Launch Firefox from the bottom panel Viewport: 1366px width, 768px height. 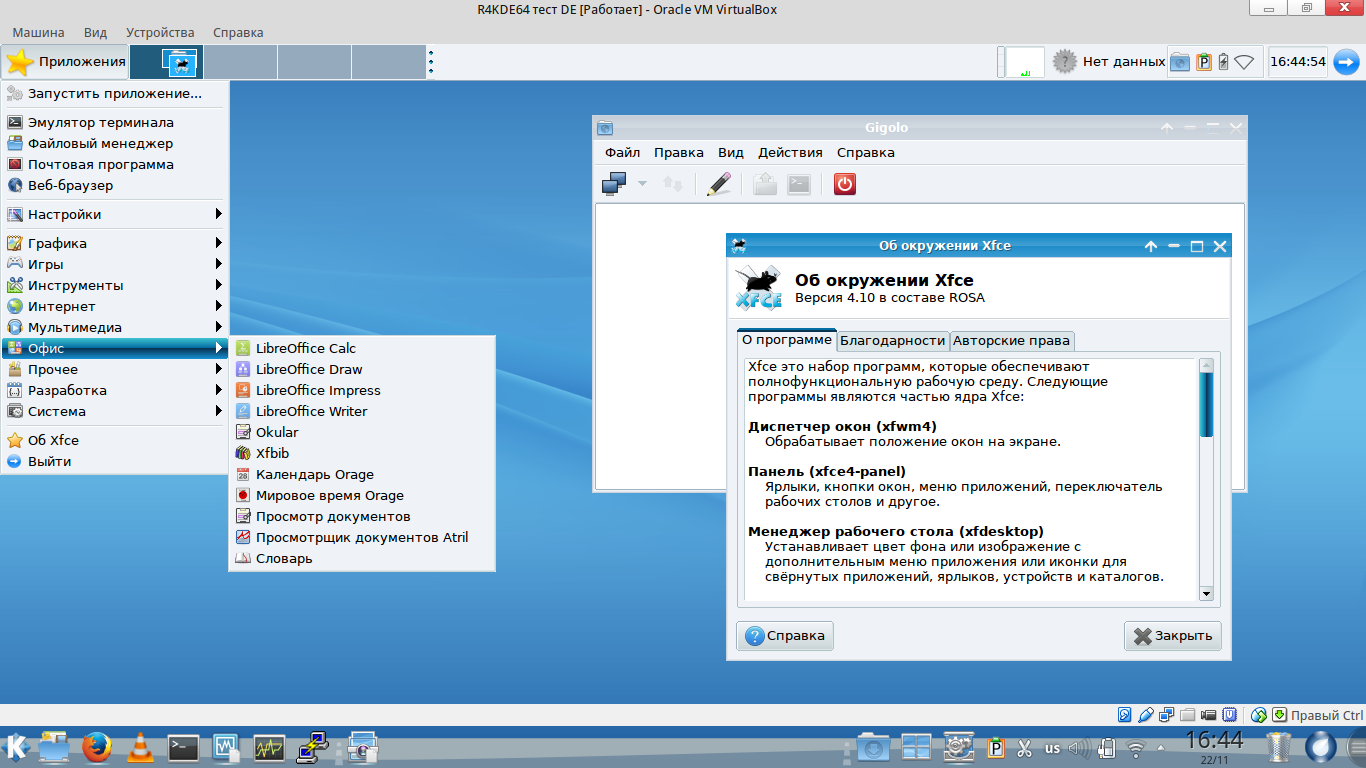tap(96, 747)
